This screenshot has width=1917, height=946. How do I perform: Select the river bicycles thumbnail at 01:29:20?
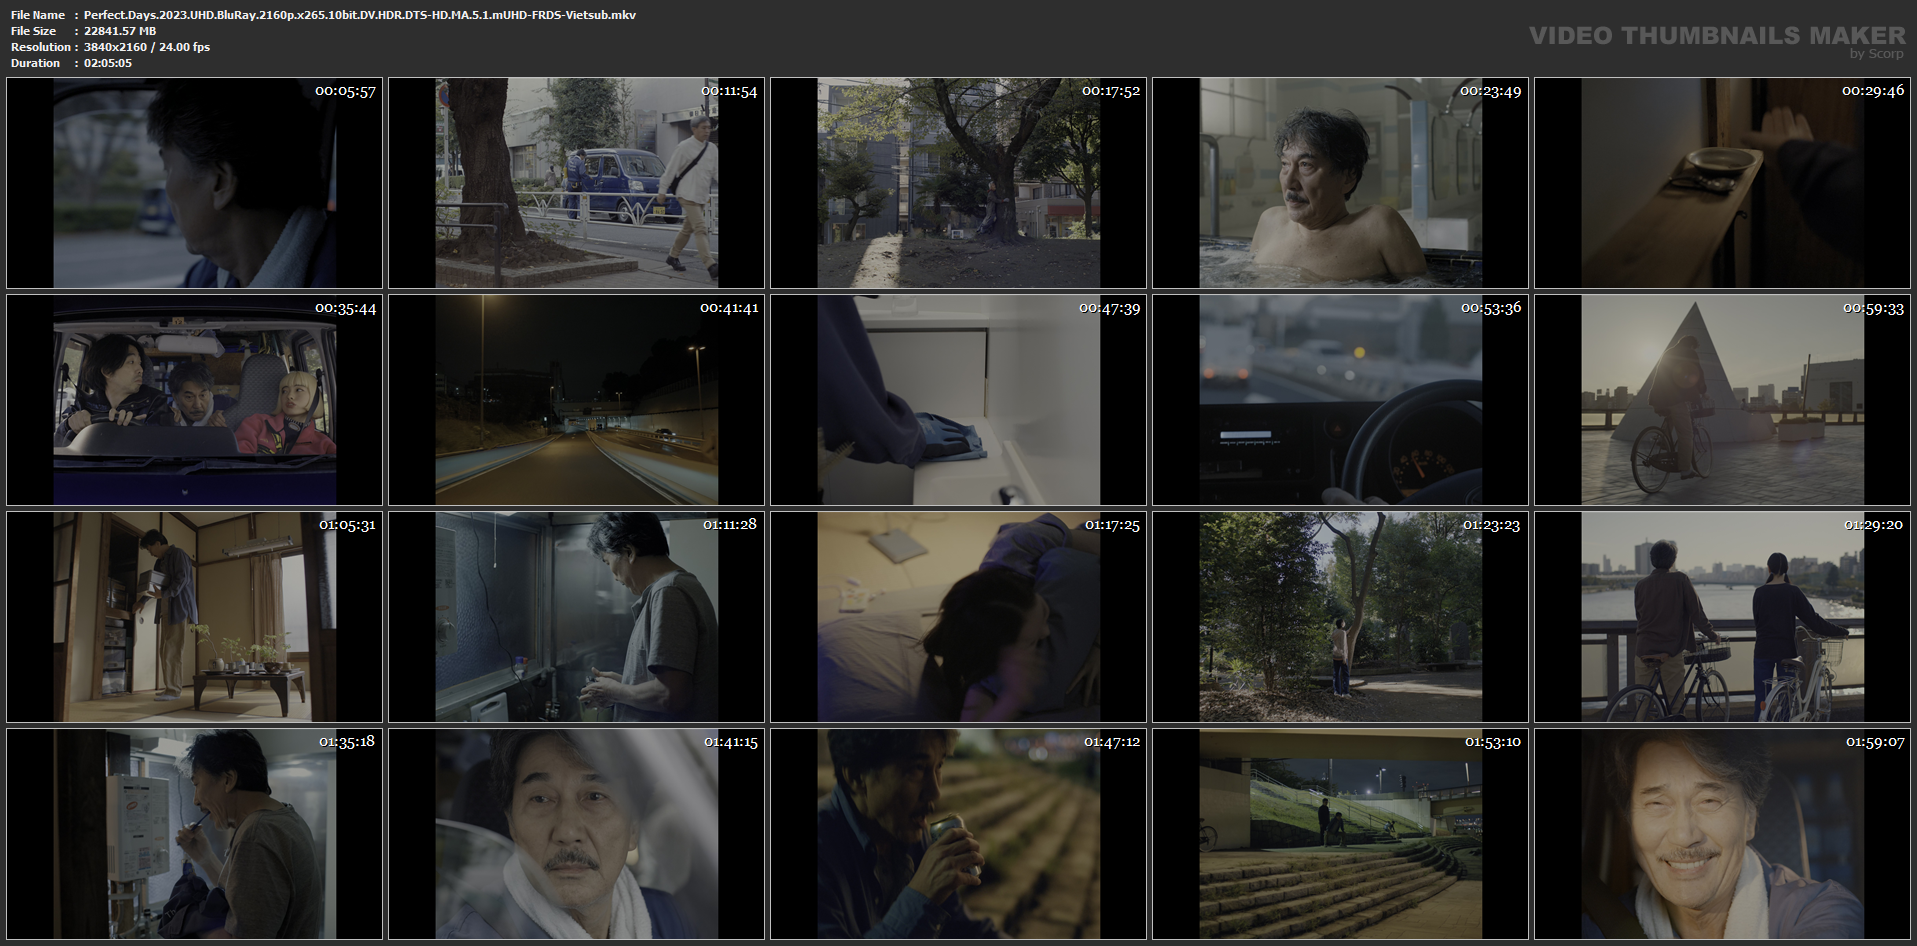(1722, 617)
